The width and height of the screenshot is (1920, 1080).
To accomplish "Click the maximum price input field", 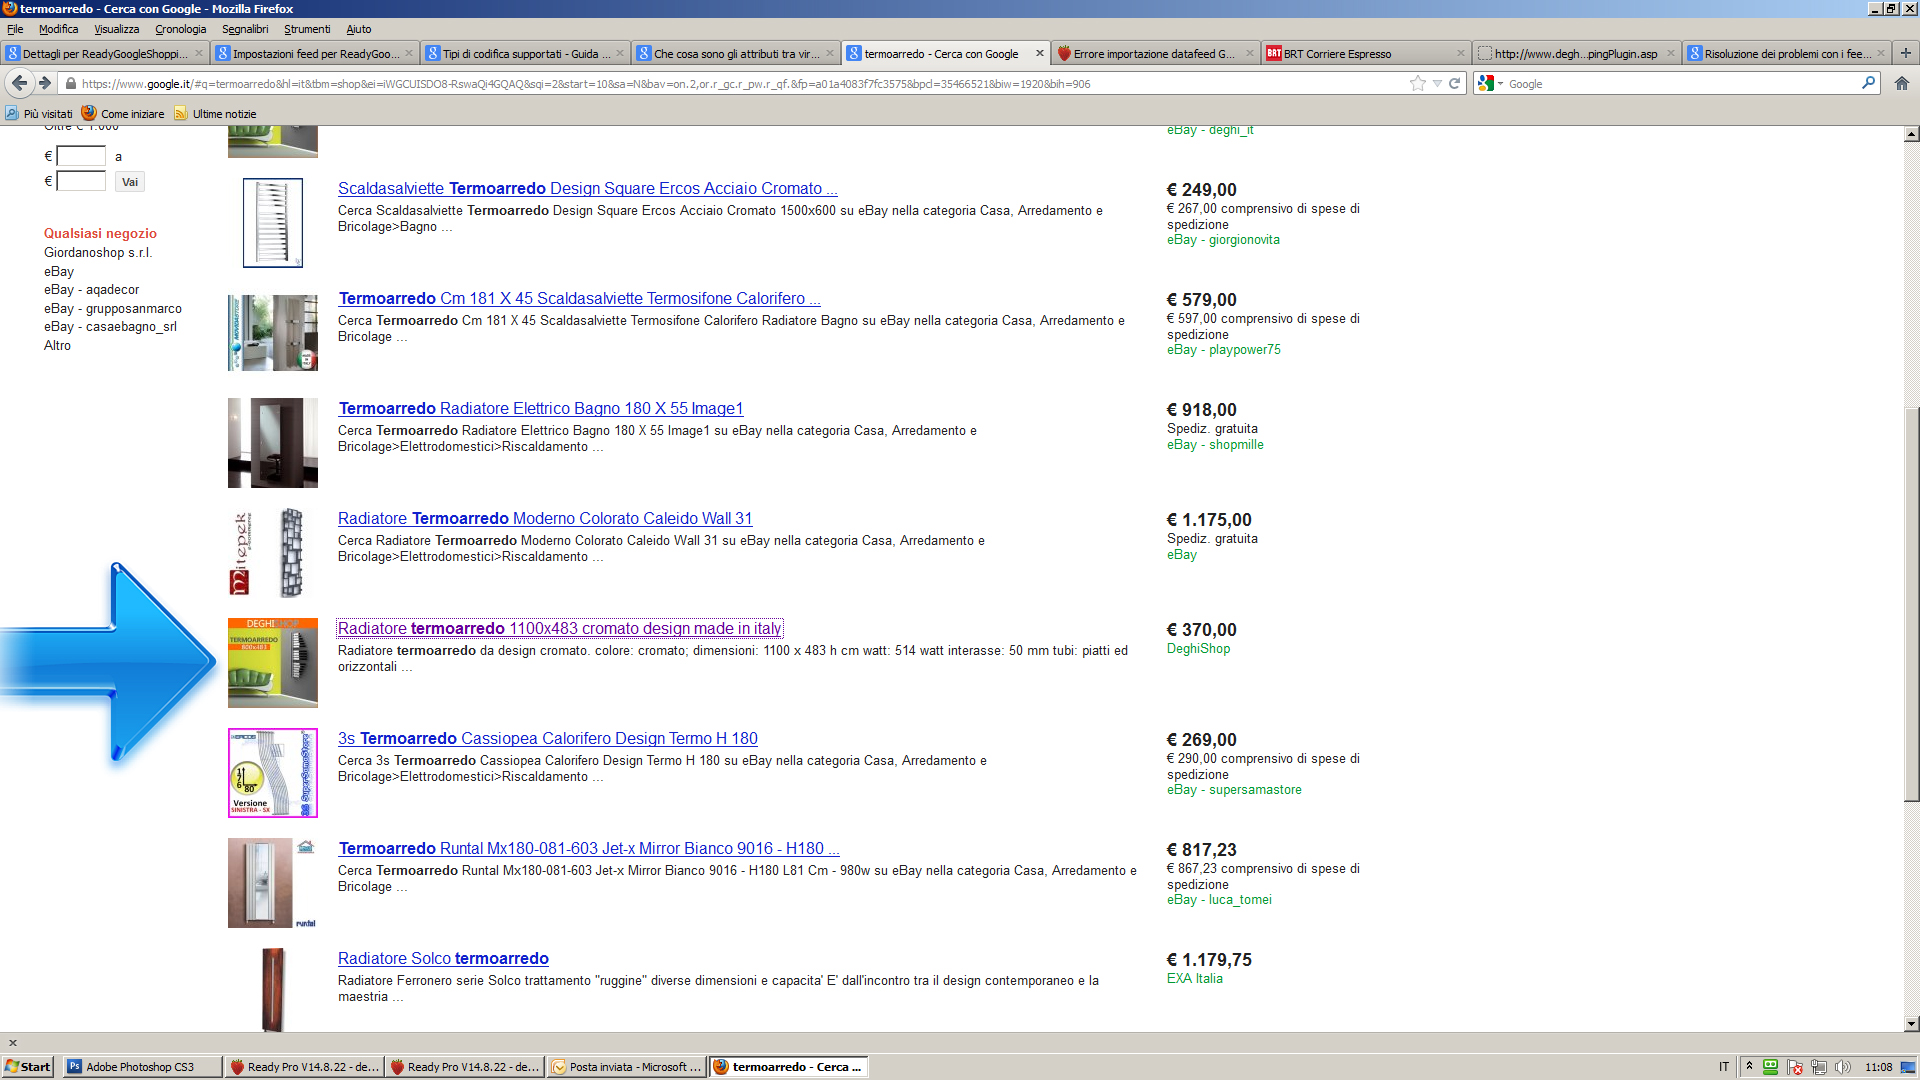I will (x=81, y=181).
